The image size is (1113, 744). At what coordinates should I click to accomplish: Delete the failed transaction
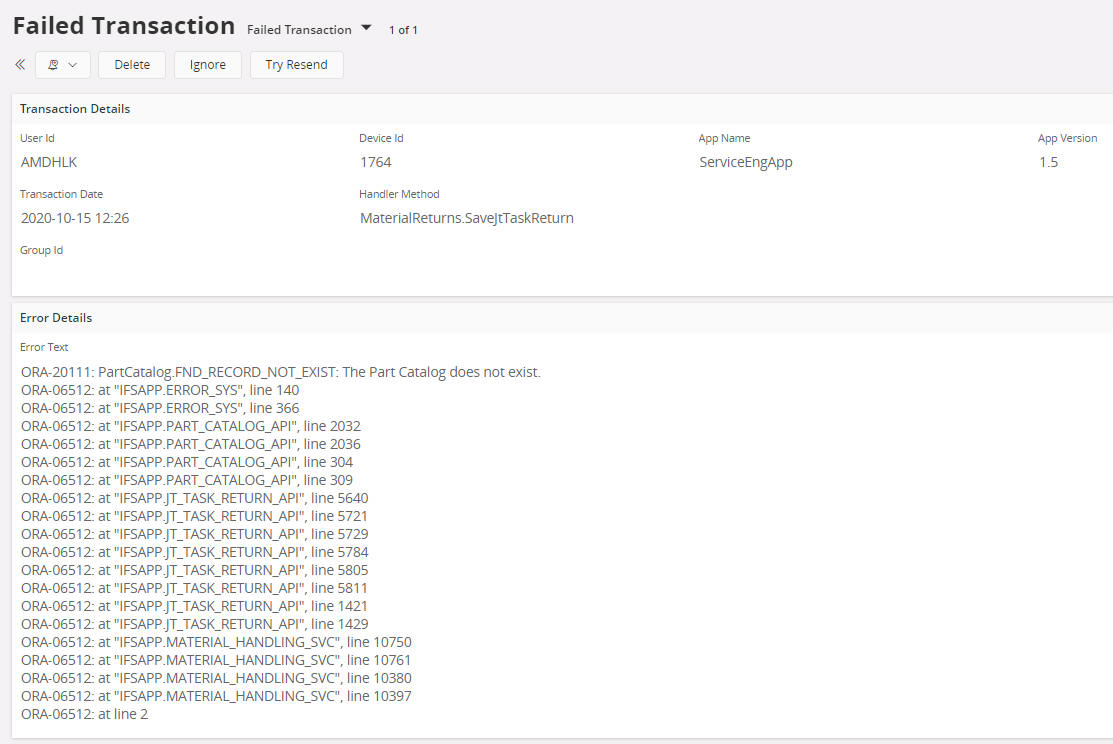pos(132,65)
